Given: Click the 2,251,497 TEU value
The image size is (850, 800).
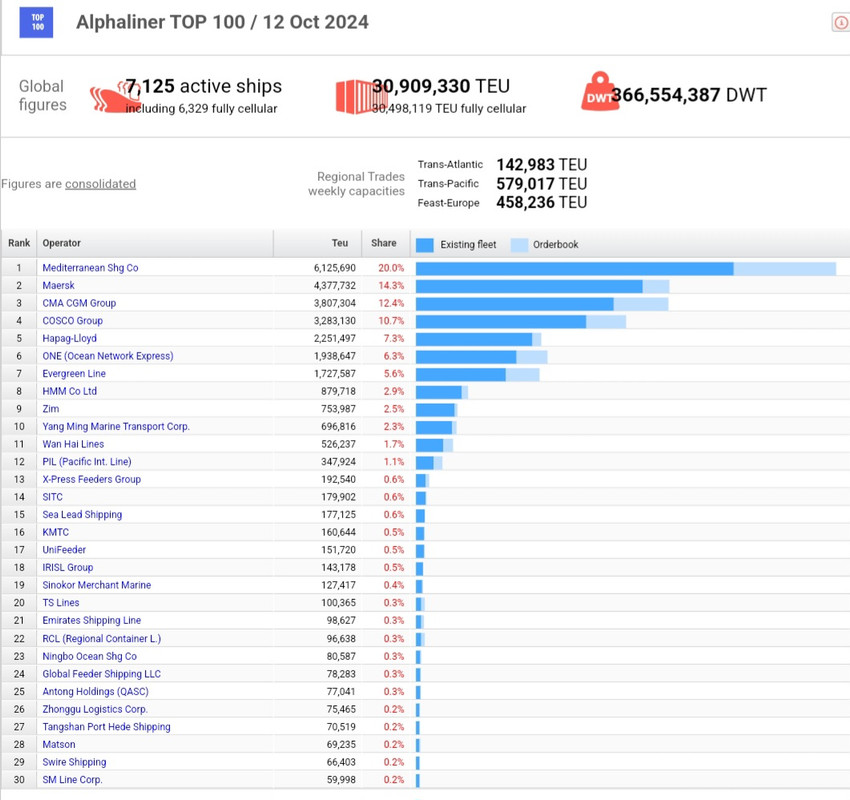Looking at the screenshot, I should [334, 338].
